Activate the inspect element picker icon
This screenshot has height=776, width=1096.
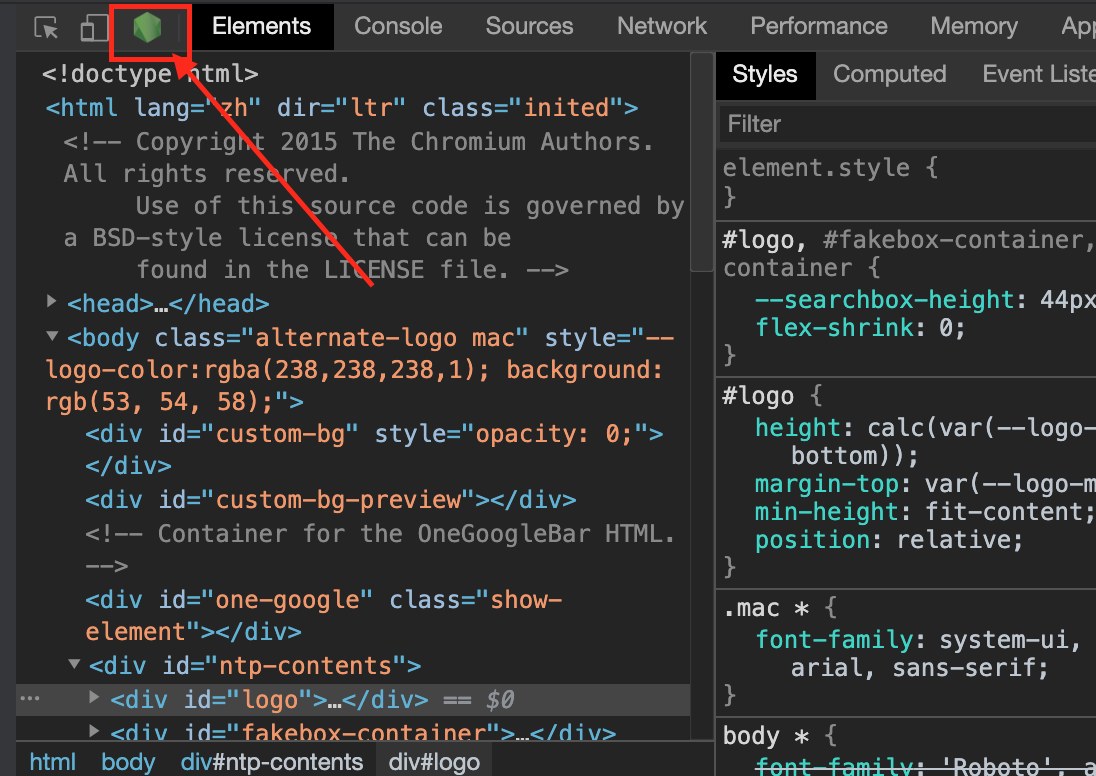(x=47, y=27)
